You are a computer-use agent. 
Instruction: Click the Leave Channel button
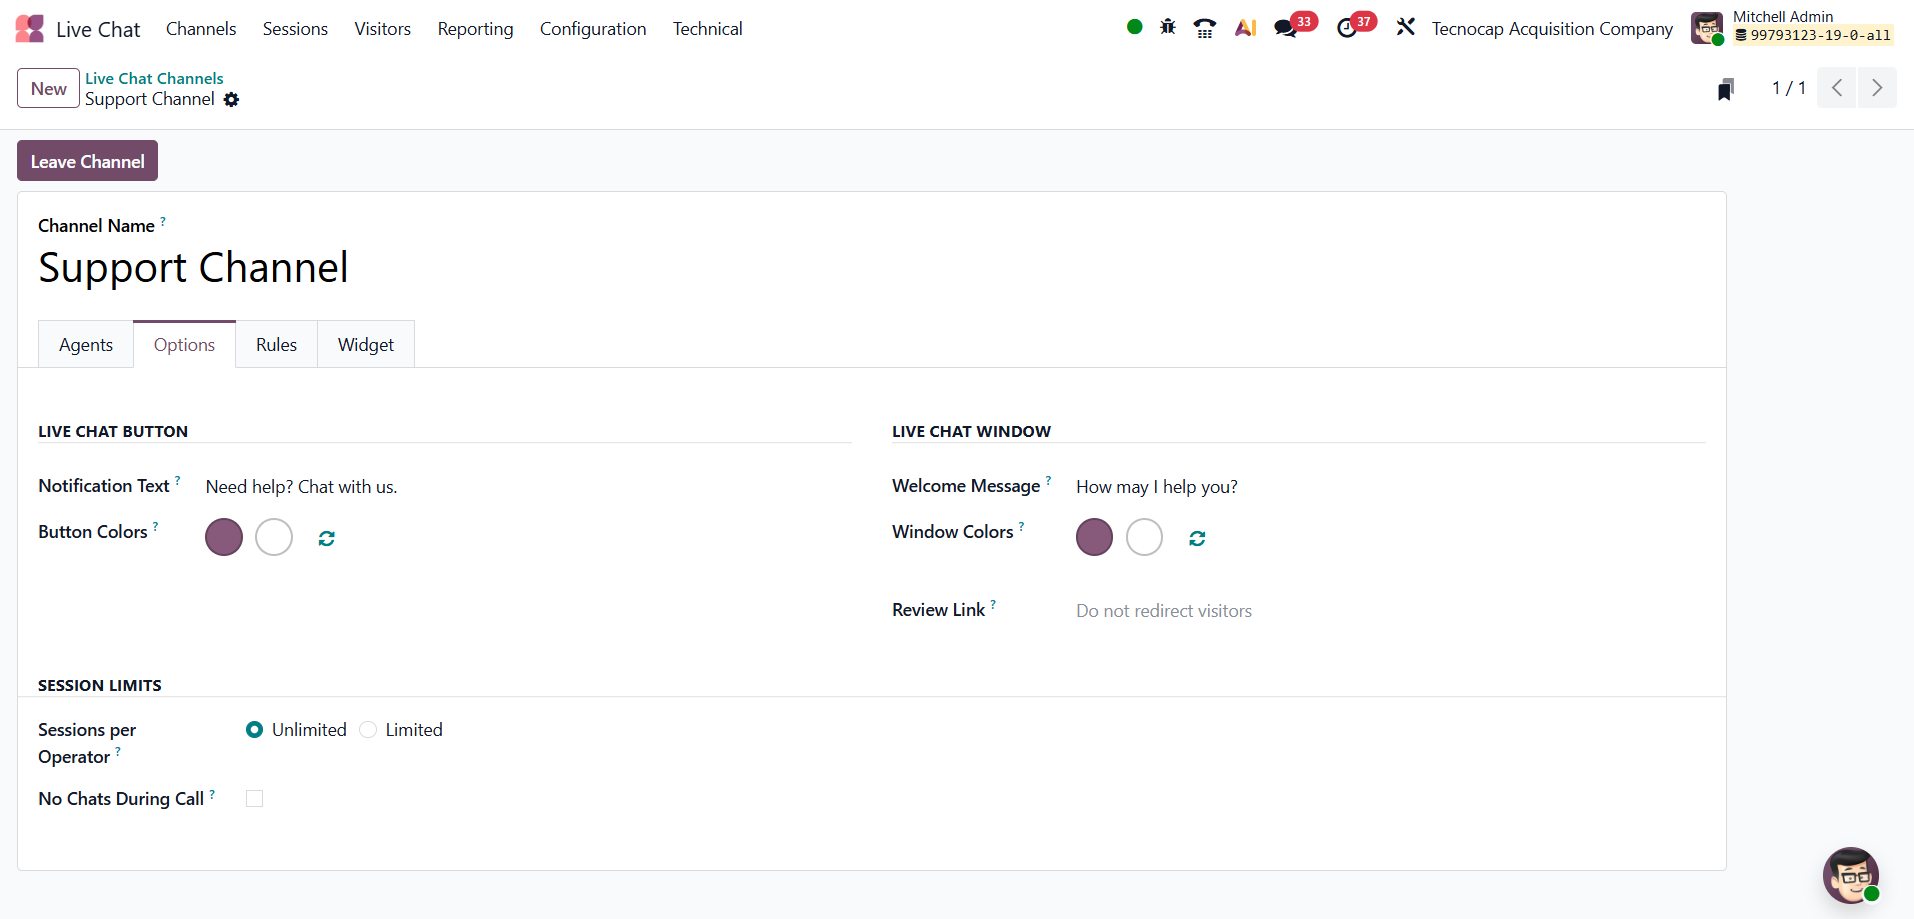[87, 161]
